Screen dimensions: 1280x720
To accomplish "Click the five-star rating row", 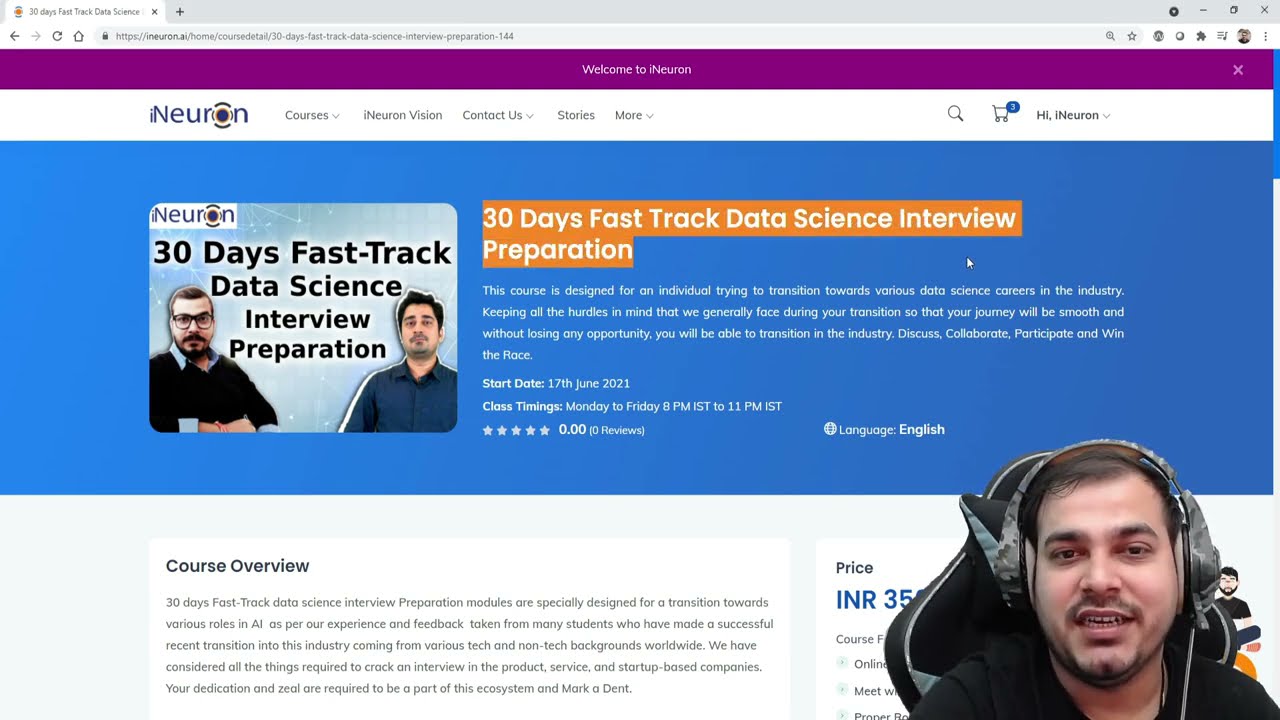I will (x=516, y=430).
